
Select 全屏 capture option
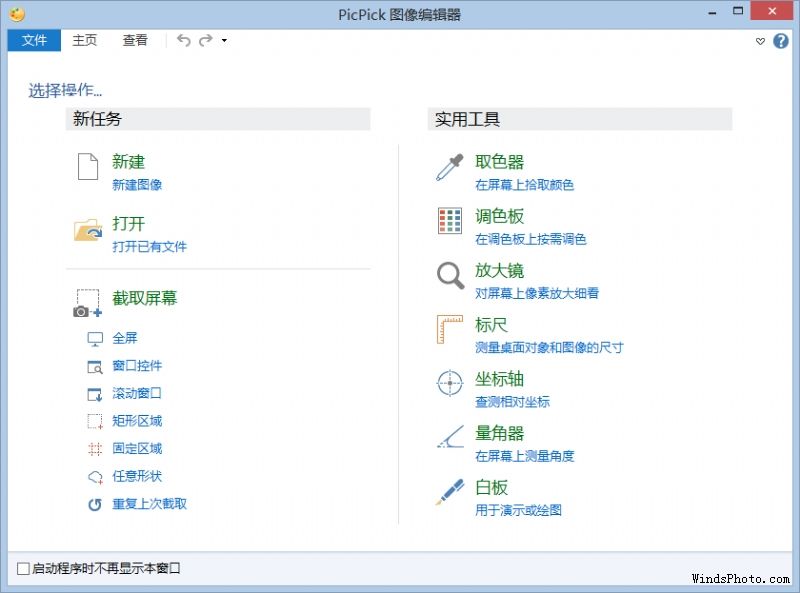pyautogui.click(x=125, y=338)
